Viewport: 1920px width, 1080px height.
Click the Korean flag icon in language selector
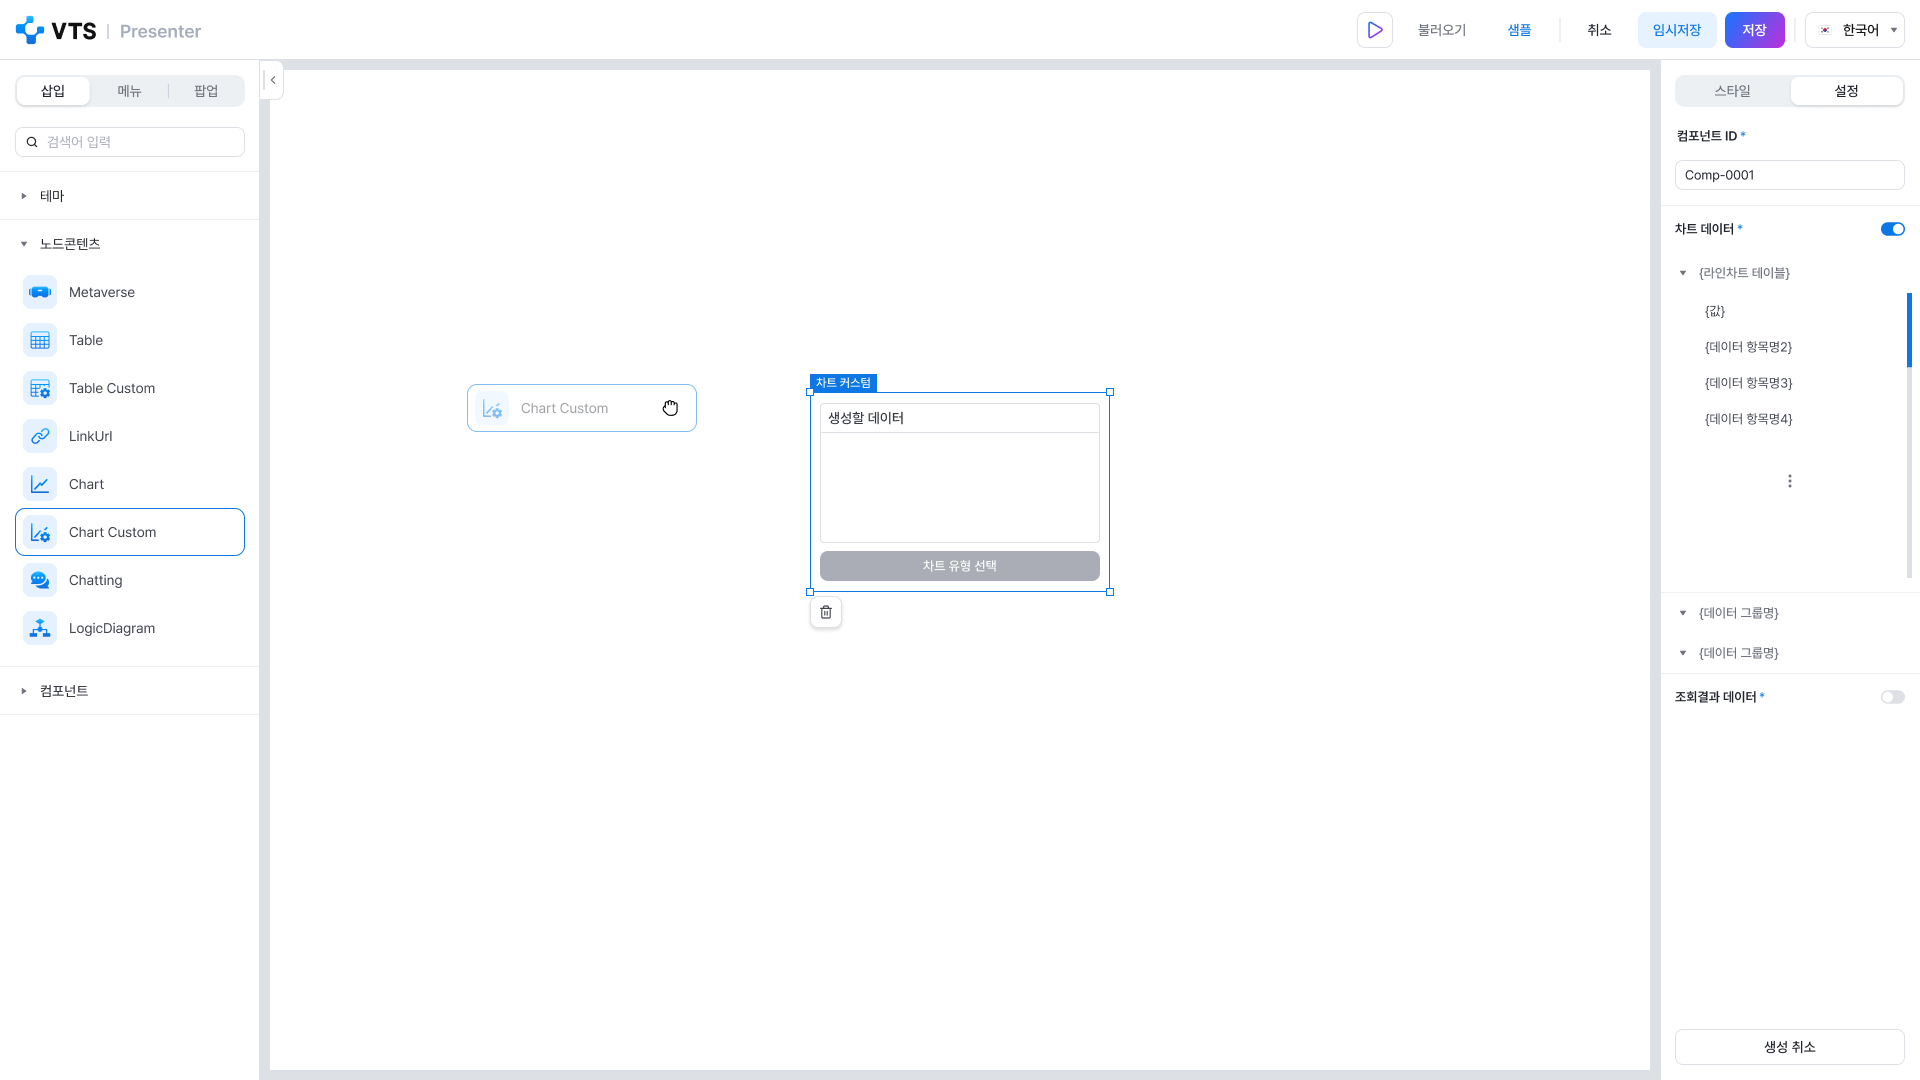coord(1825,30)
